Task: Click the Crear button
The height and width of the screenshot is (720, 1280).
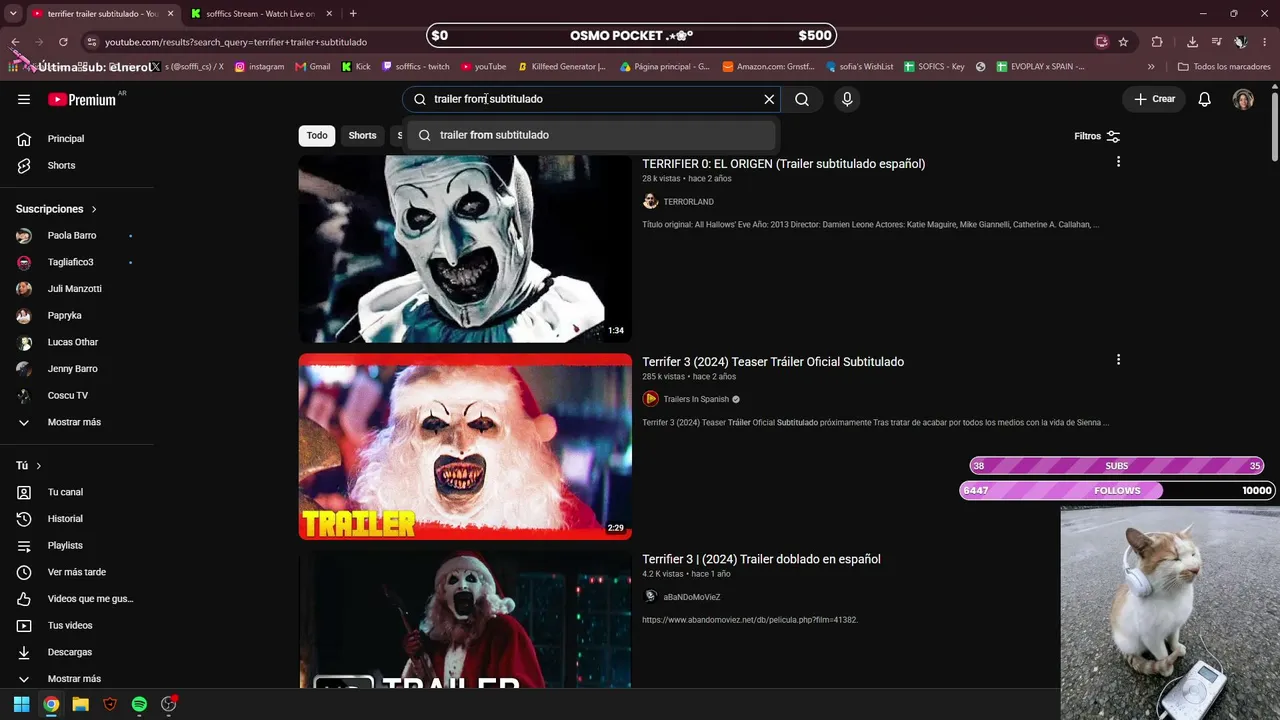Action: 1154,99
